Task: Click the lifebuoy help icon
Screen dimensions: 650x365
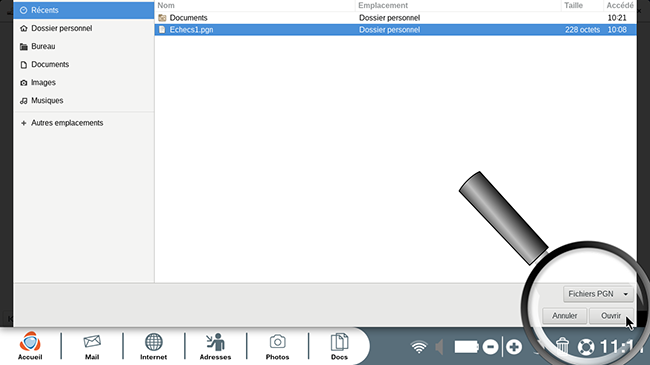Action: click(586, 347)
